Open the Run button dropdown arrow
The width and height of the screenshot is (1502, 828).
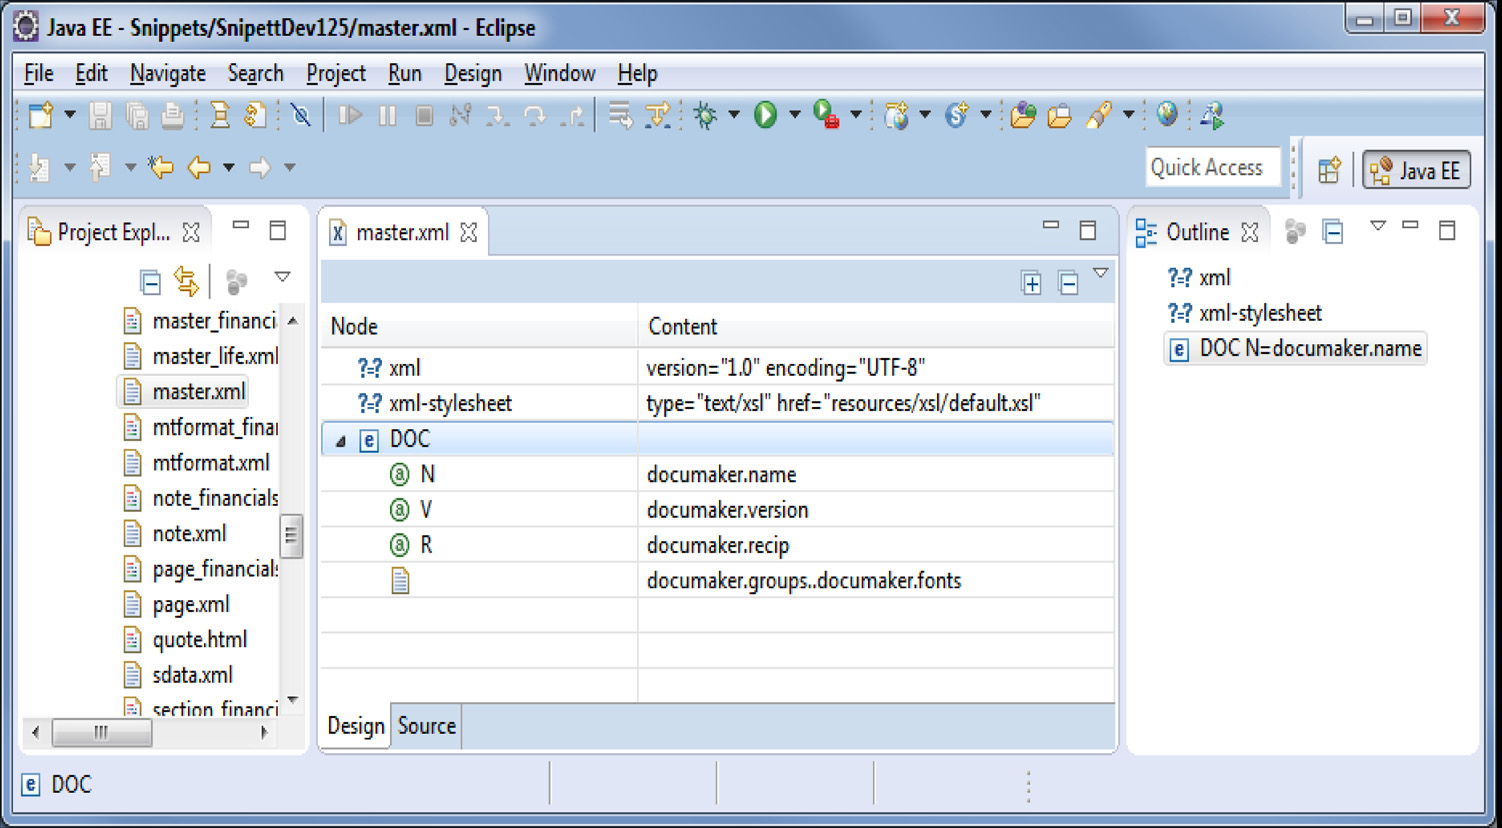click(795, 115)
